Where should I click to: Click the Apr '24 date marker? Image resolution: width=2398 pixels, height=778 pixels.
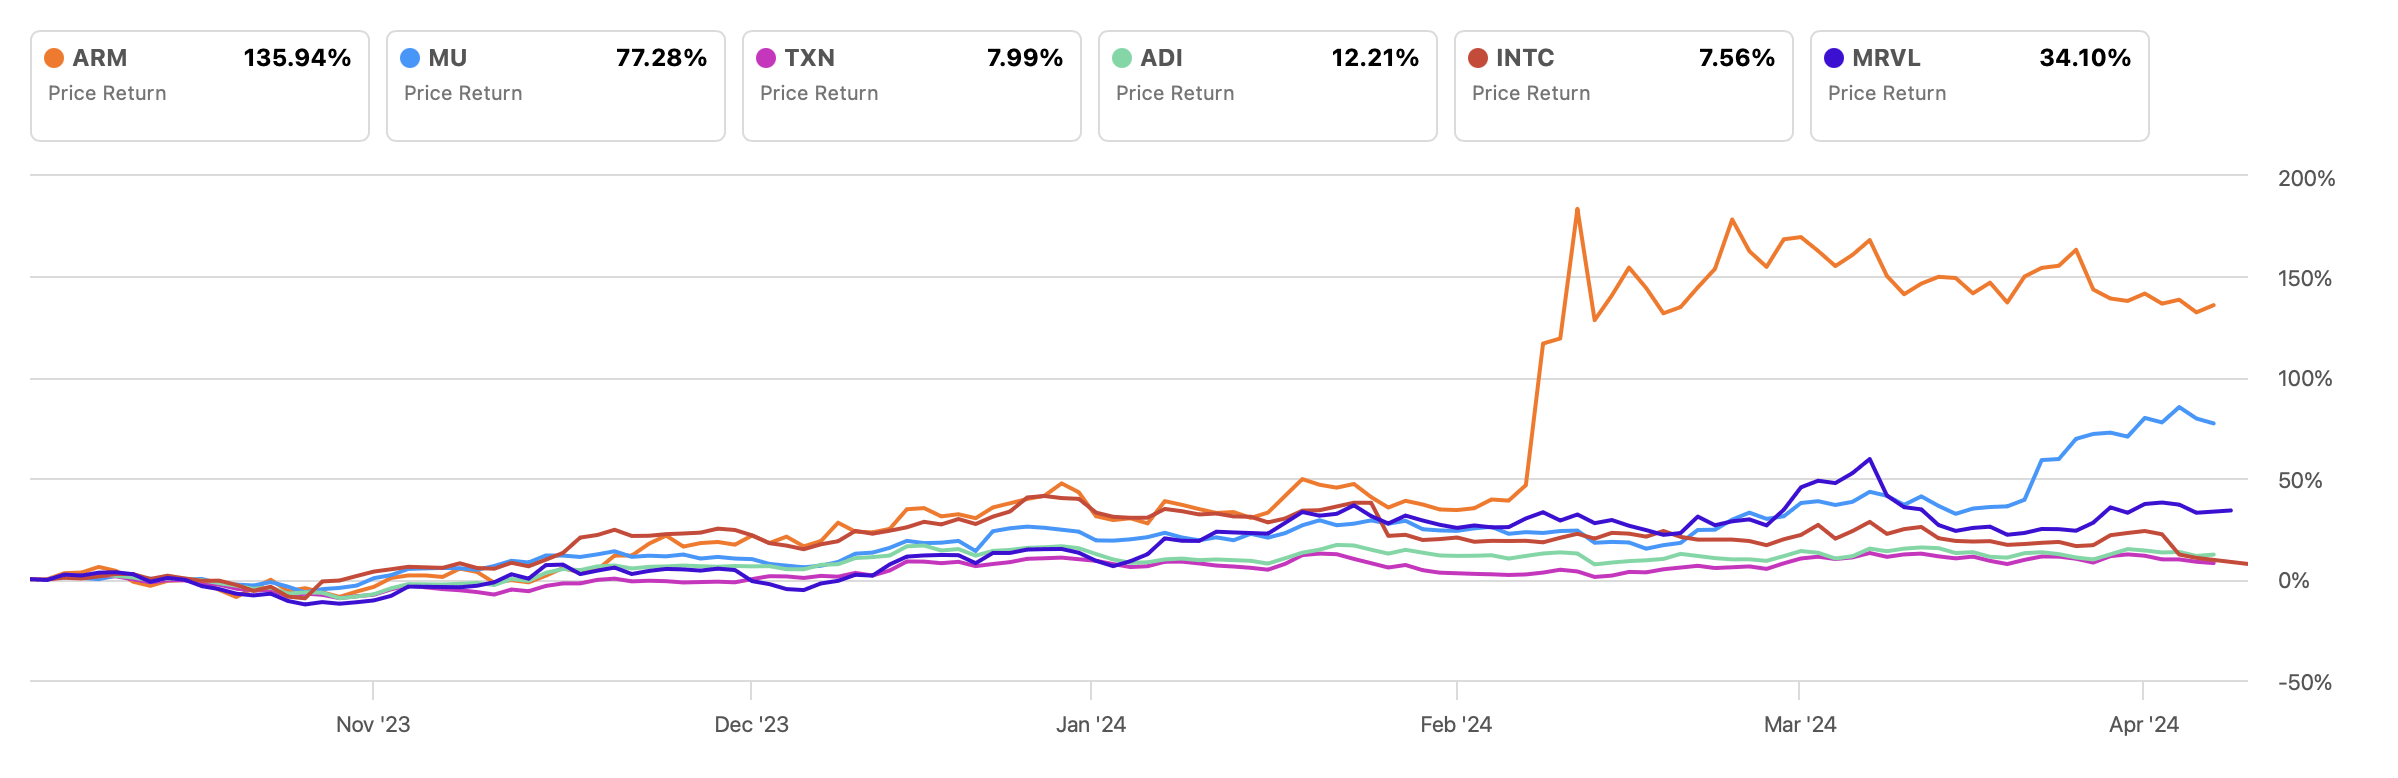[2143, 725]
